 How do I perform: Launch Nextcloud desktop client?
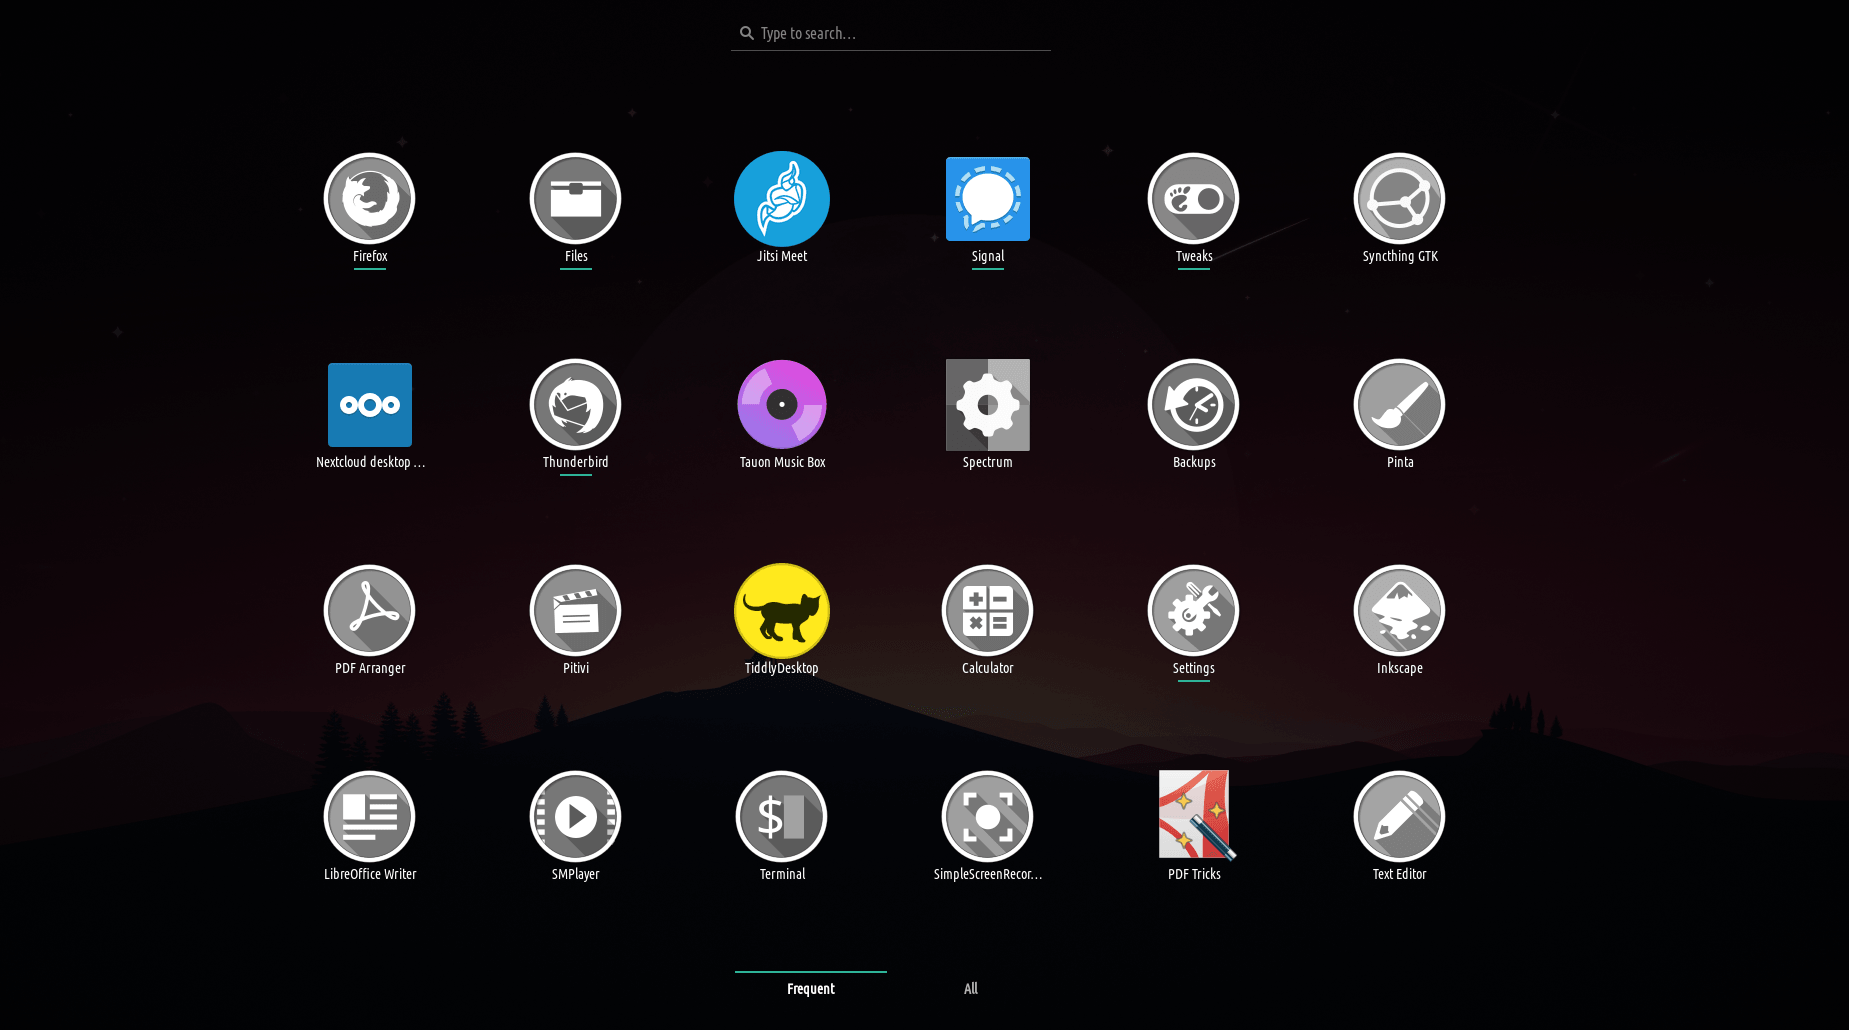[x=369, y=405]
